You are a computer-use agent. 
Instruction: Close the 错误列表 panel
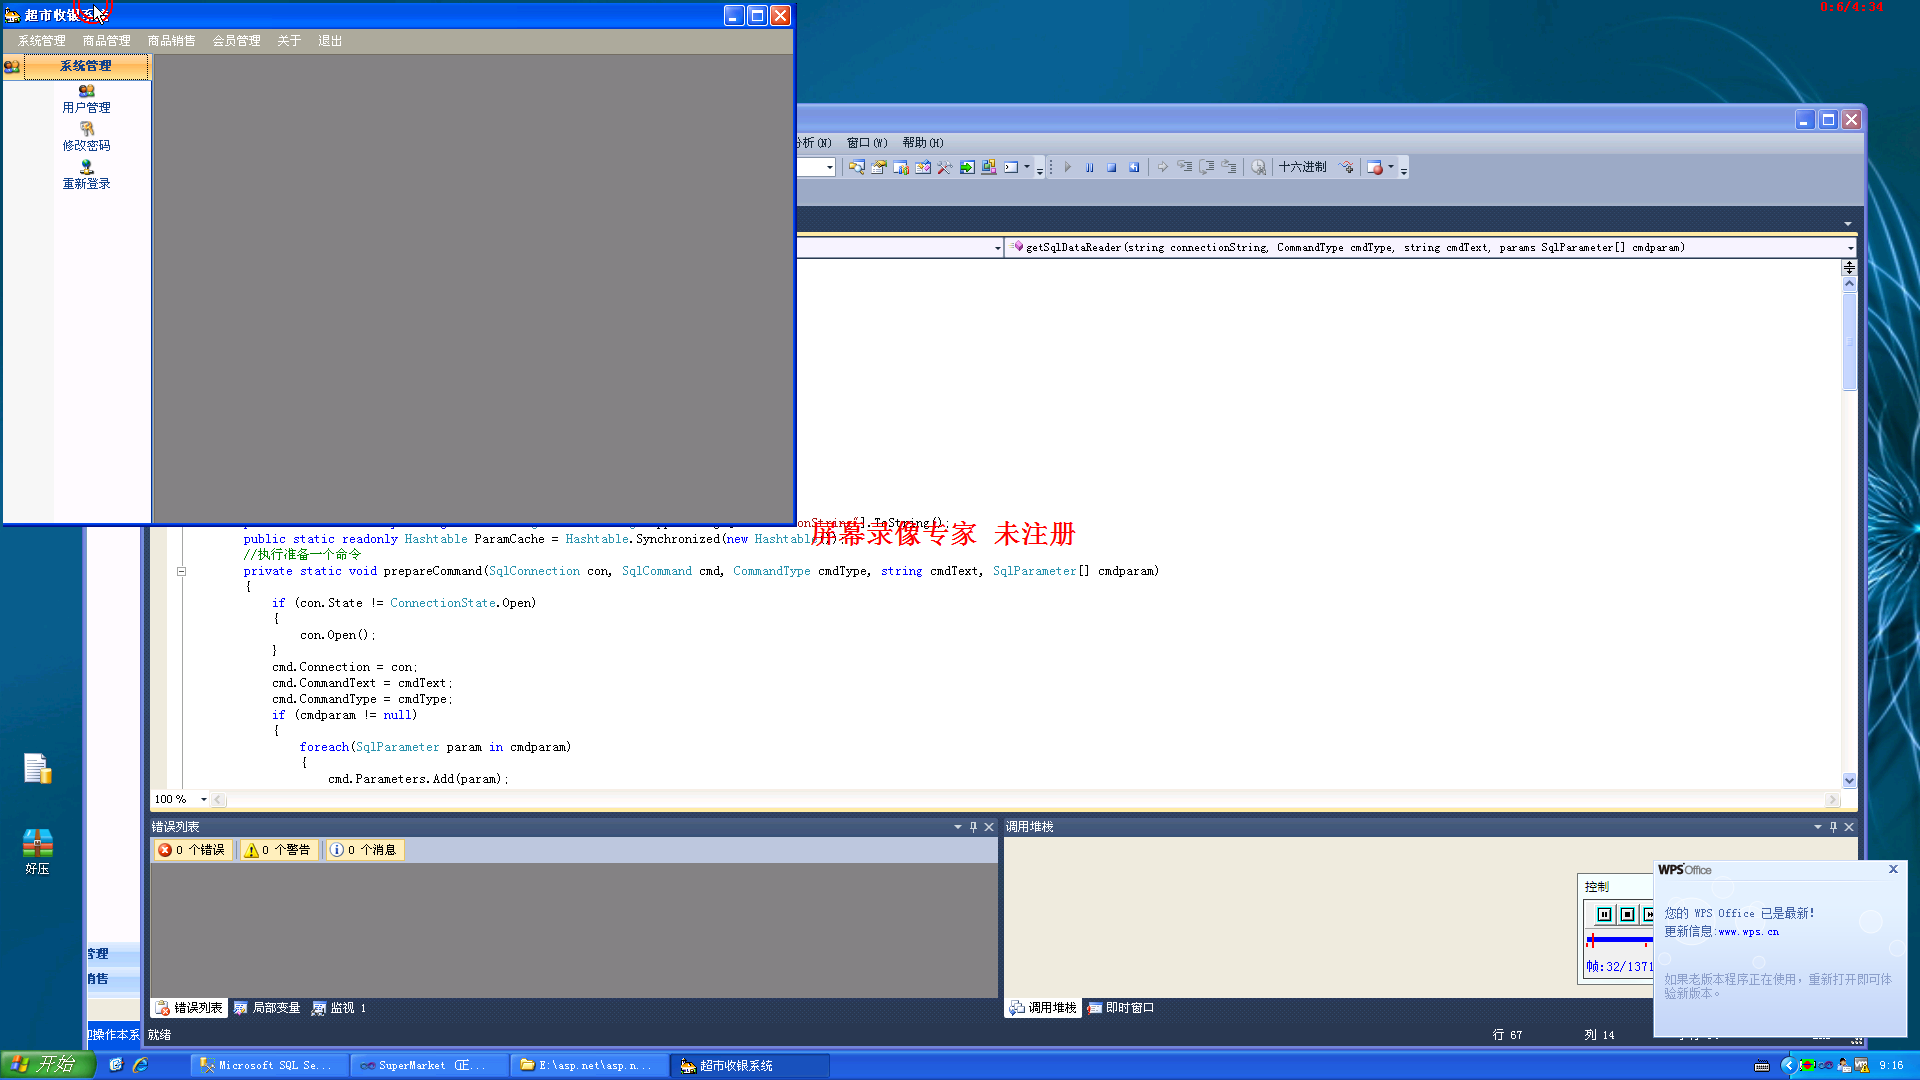(x=989, y=827)
